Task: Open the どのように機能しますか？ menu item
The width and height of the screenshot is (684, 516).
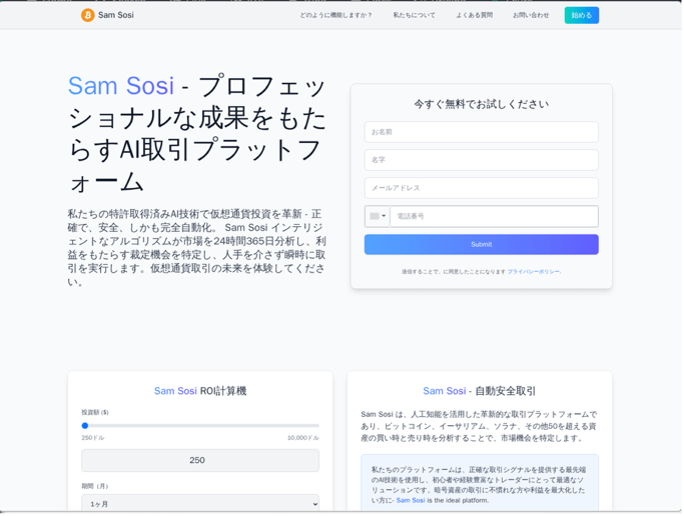Action: (x=336, y=15)
